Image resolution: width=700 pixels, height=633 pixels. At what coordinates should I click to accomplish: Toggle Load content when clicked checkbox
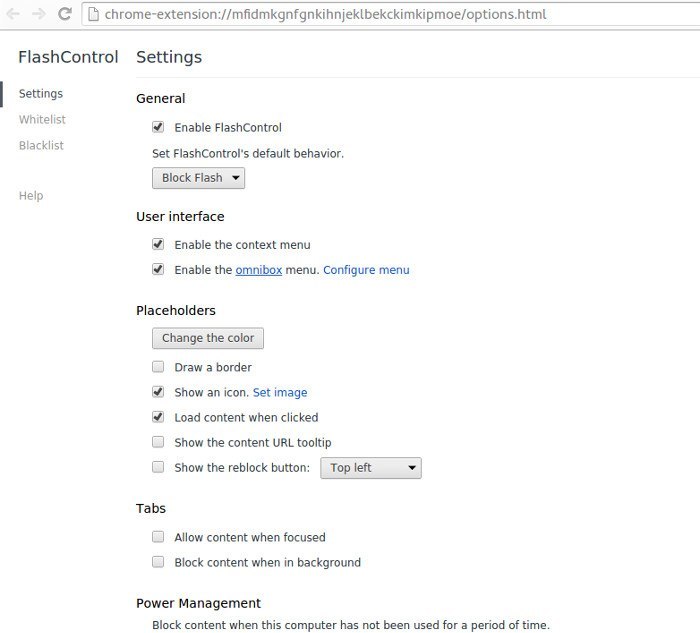coord(158,417)
